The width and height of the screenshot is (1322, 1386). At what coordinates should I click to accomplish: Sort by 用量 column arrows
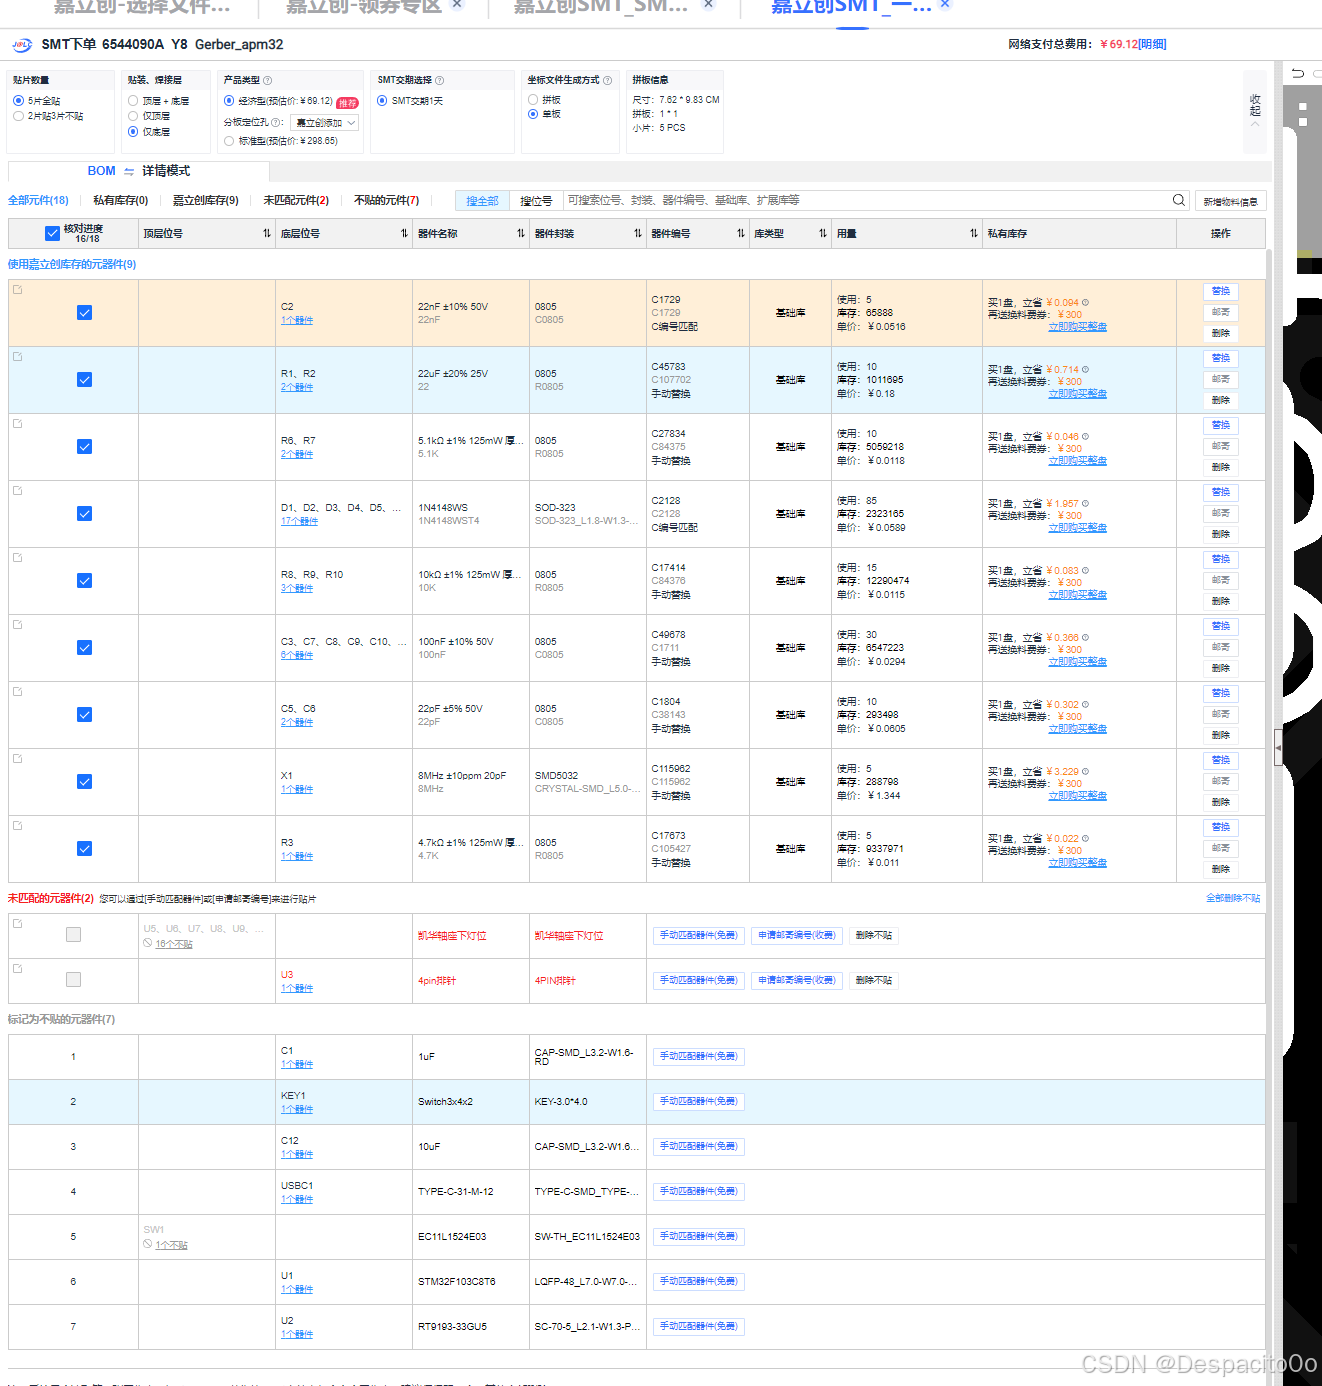tap(974, 233)
